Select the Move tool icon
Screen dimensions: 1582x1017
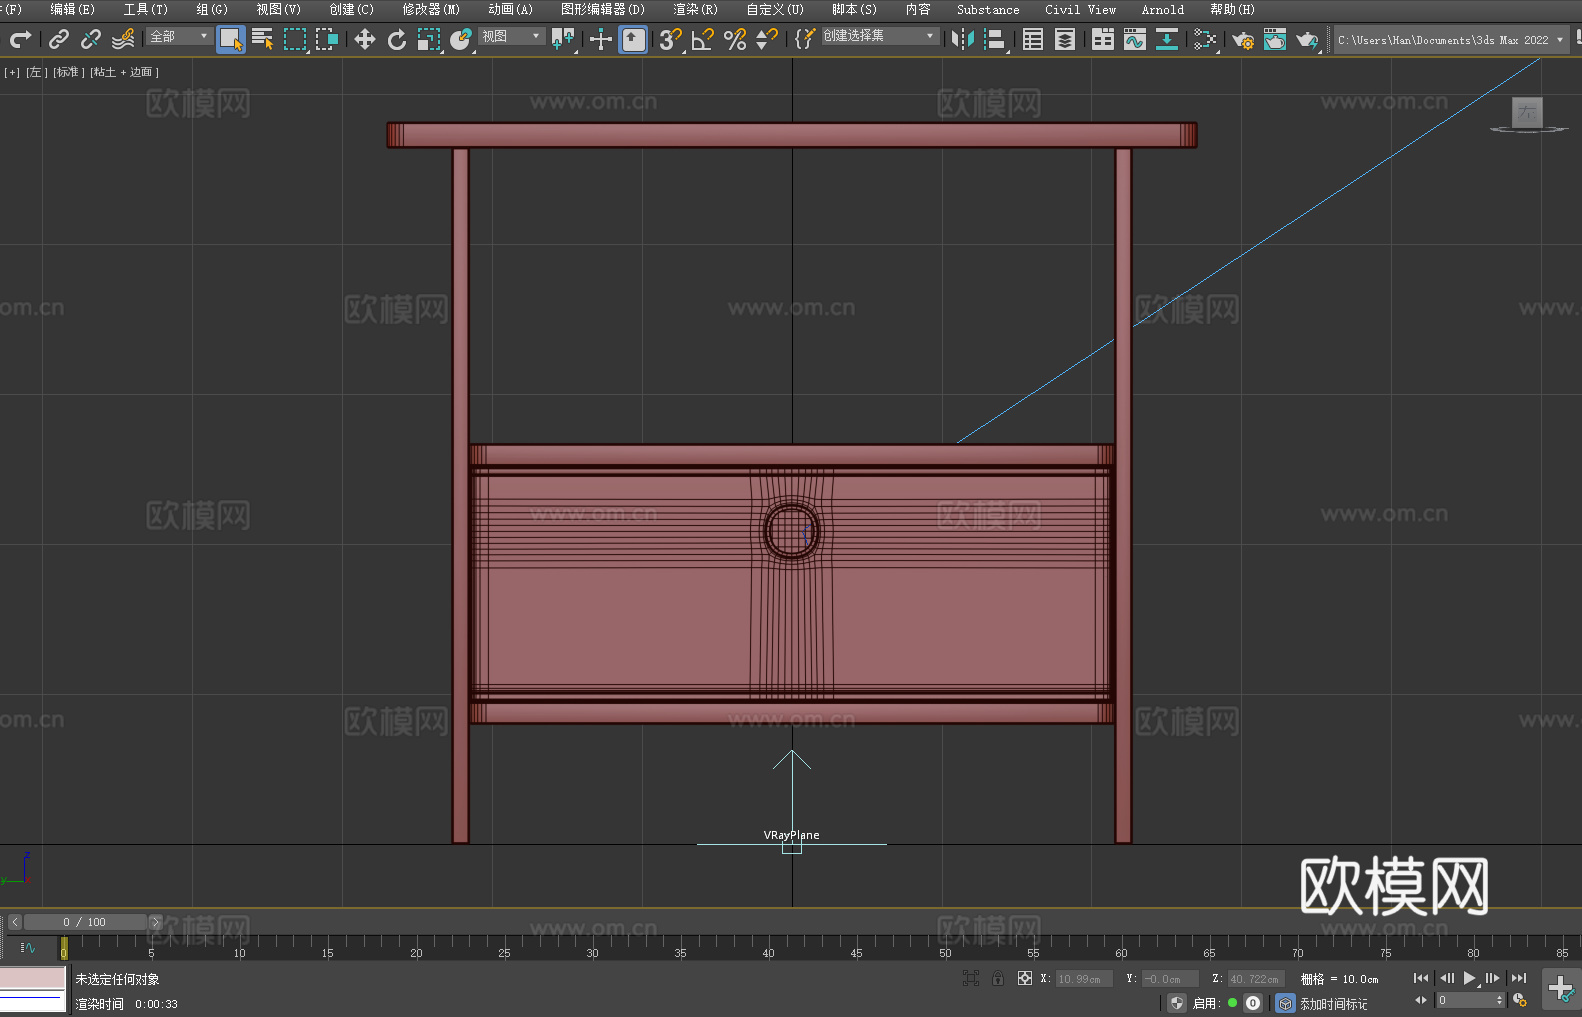click(x=365, y=39)
